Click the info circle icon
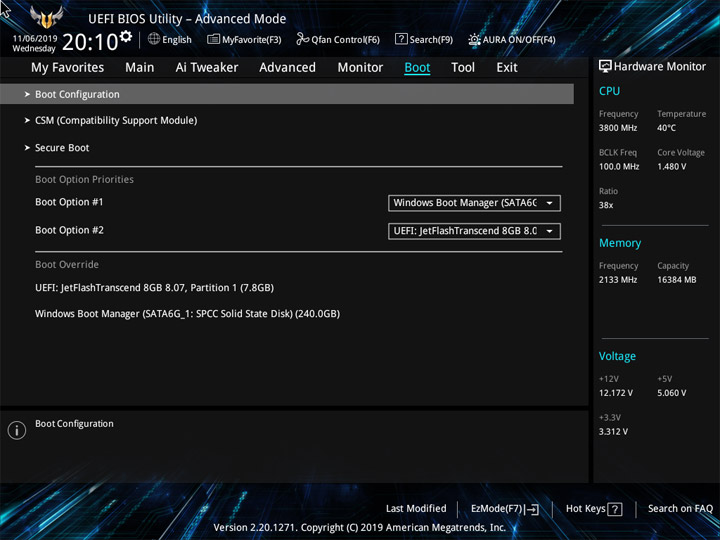720x540 pixels. pyautogui.click(x=17, y=430)
